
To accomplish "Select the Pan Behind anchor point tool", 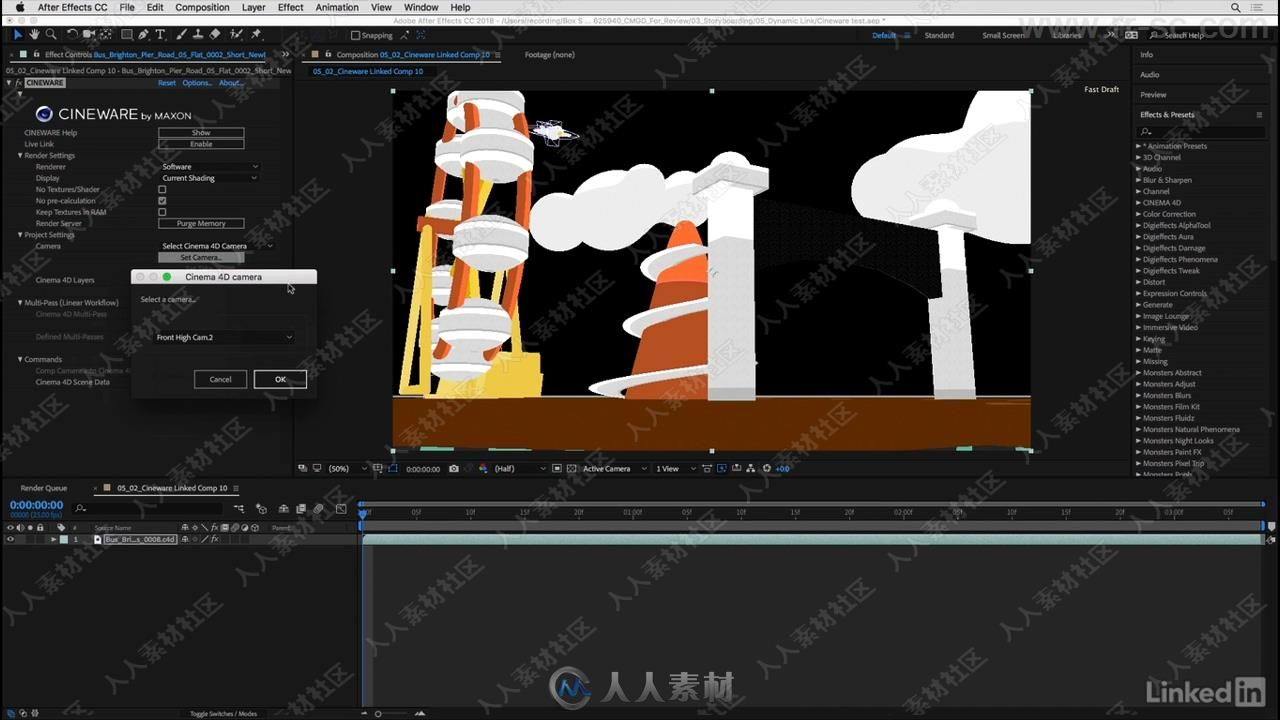I will (x=106, y=34).
